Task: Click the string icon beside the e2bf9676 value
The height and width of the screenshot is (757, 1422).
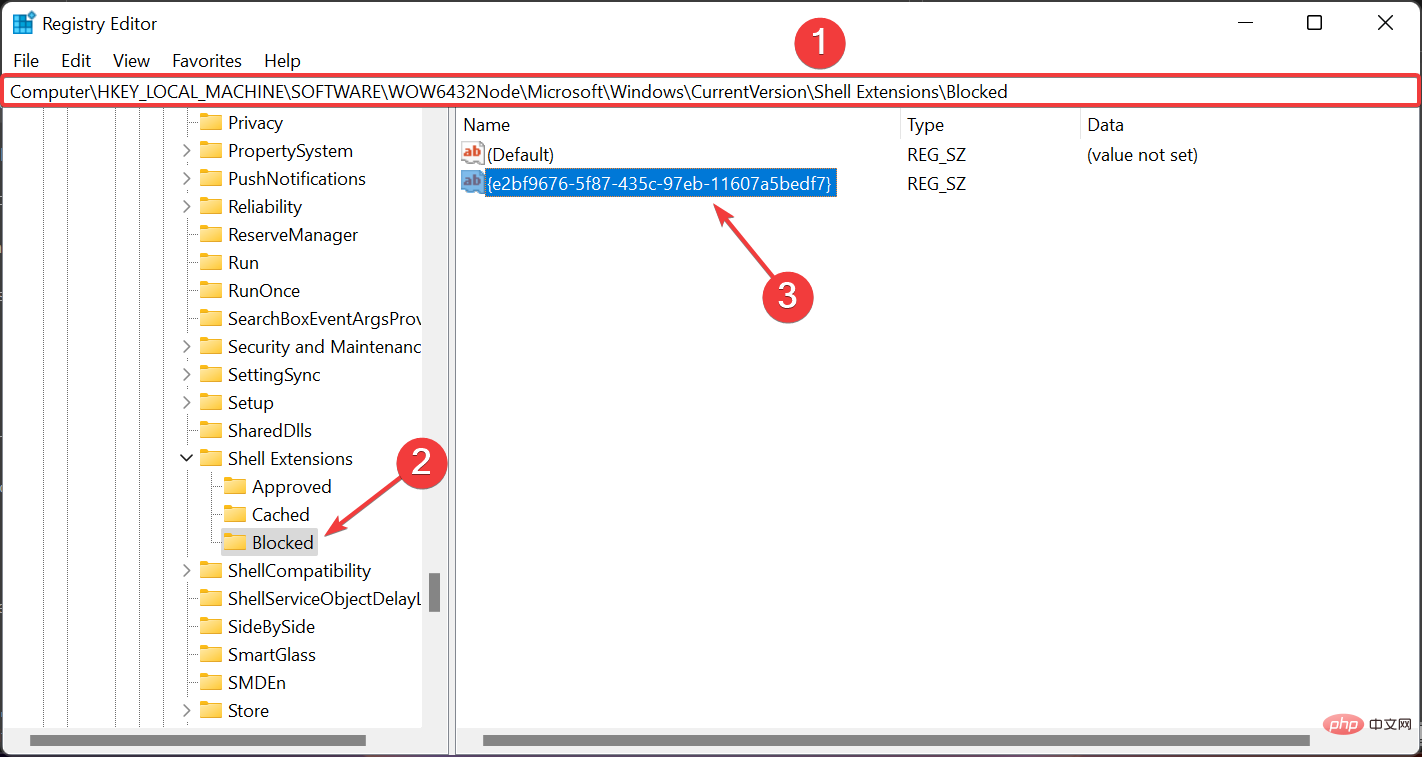Action: coord(473,182)
